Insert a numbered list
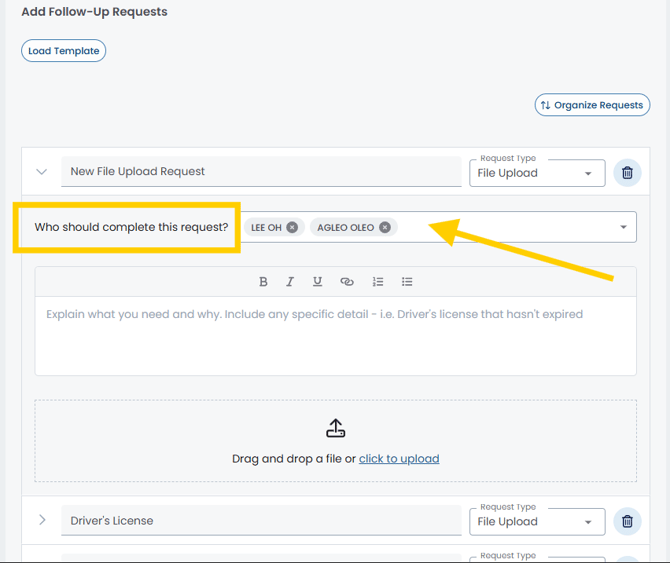 378,282
